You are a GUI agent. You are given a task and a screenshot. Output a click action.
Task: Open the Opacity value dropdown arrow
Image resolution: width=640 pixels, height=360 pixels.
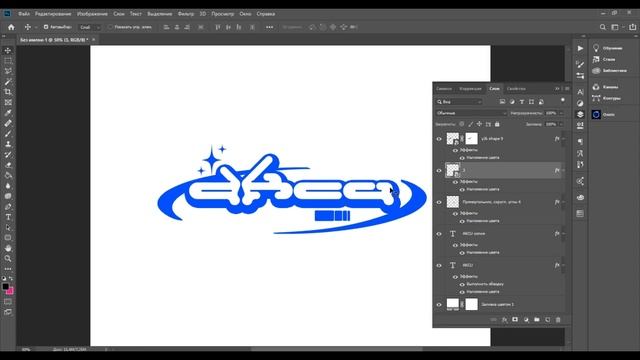point(562,113)
